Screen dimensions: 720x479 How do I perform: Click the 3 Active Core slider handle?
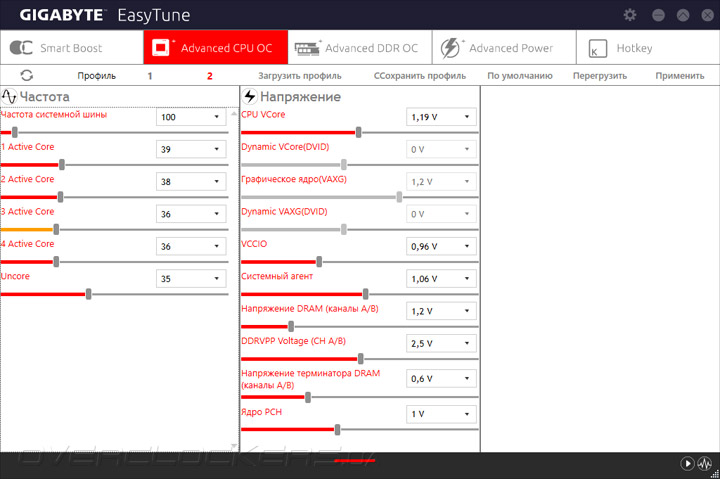point(56,229)
